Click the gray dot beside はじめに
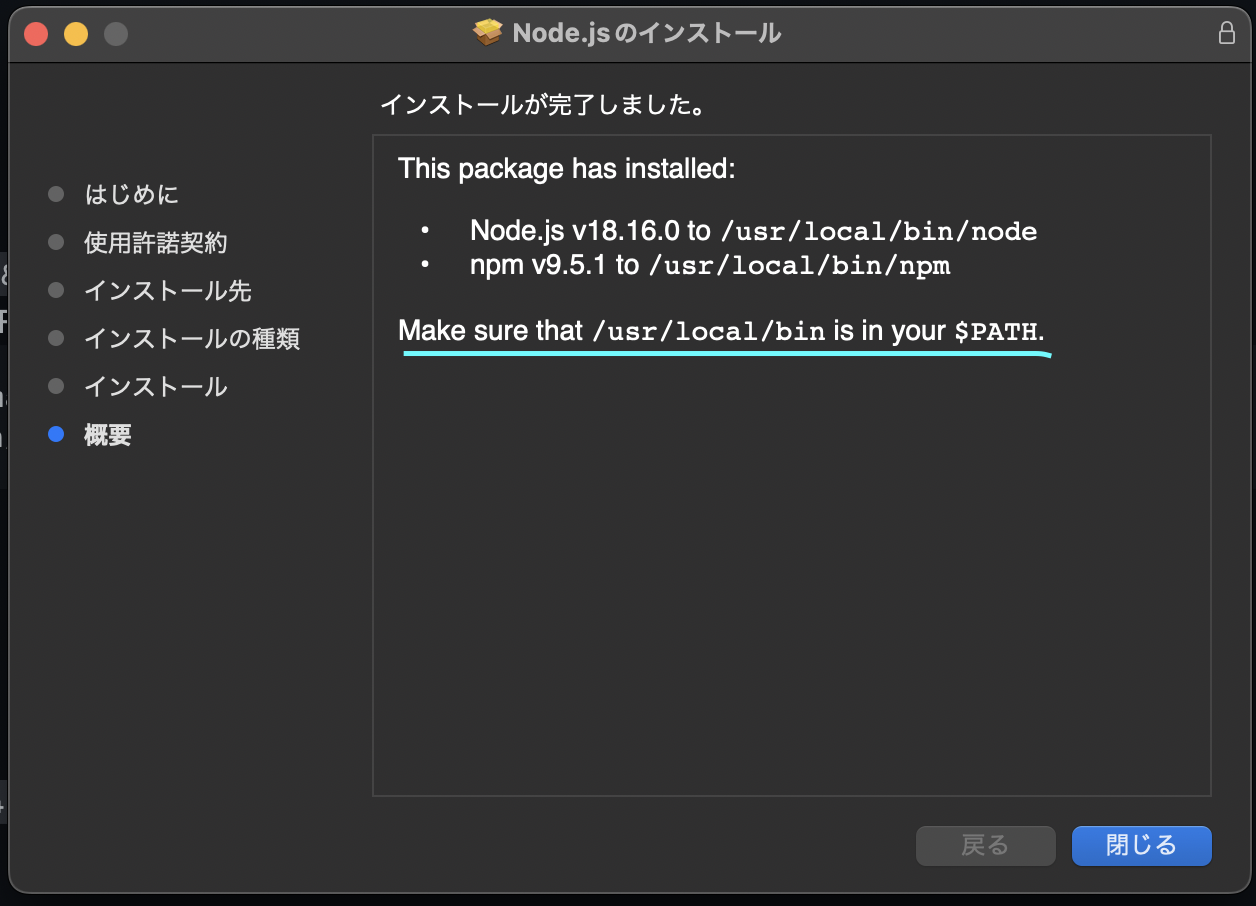Viewport: 1256px width, 906px height. [x=56, y=194]
